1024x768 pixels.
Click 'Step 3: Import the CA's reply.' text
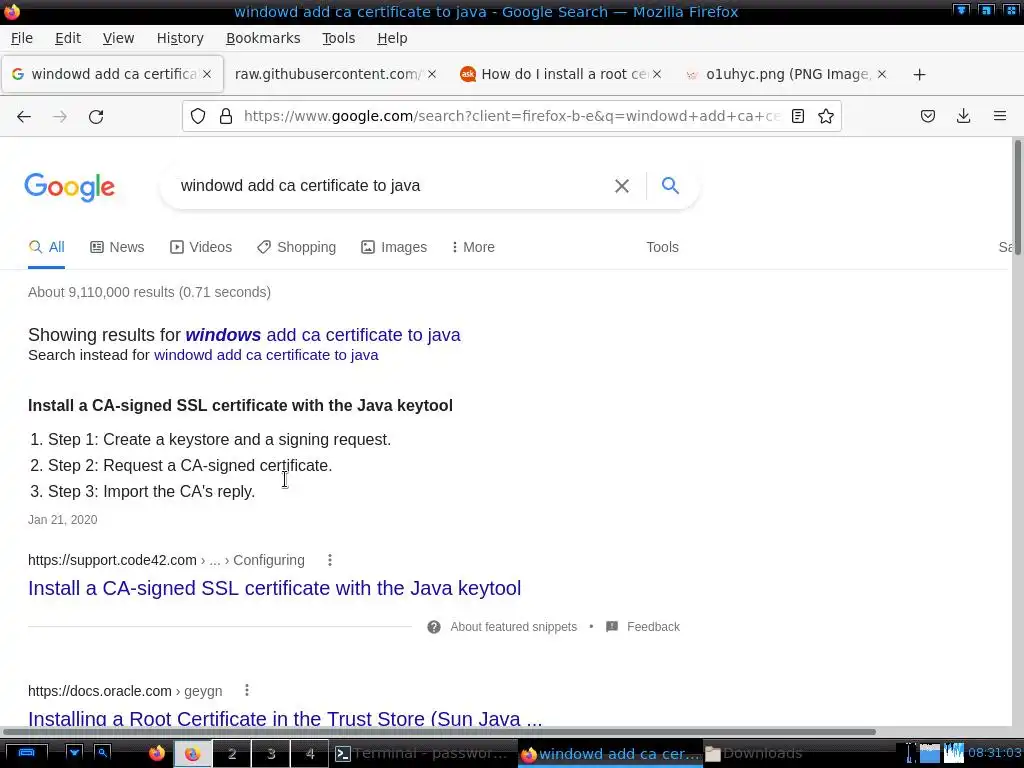pos(152,492)
